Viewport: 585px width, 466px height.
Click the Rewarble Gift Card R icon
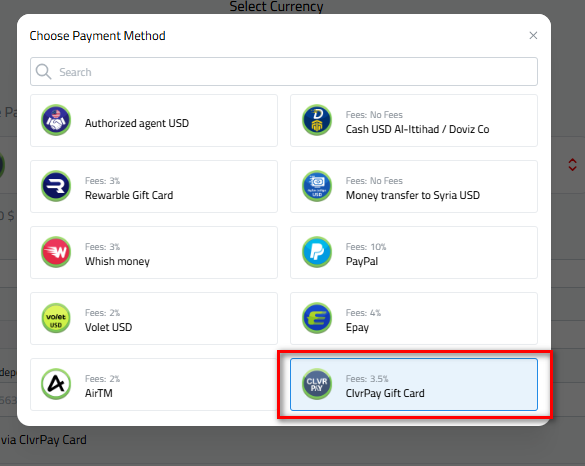56,186
